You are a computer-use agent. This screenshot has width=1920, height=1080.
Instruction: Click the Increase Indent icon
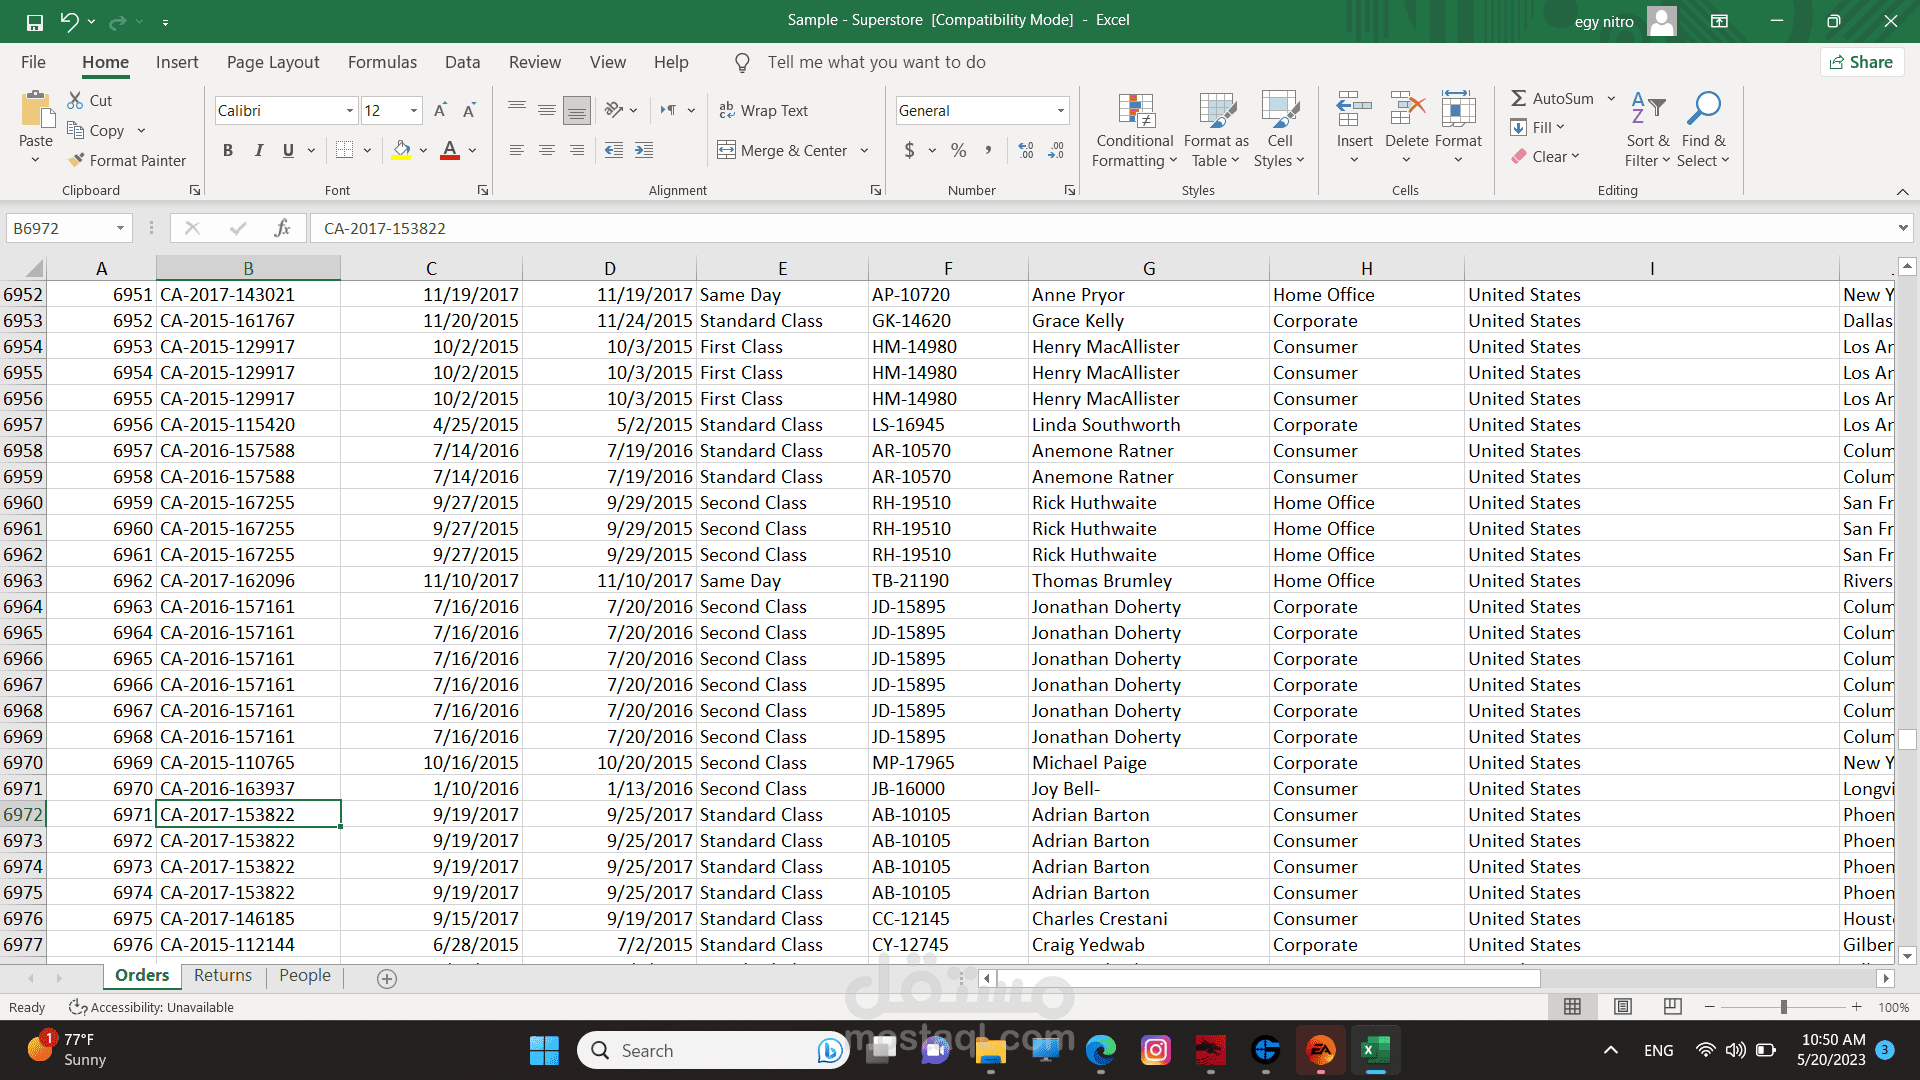click(644, 150)
